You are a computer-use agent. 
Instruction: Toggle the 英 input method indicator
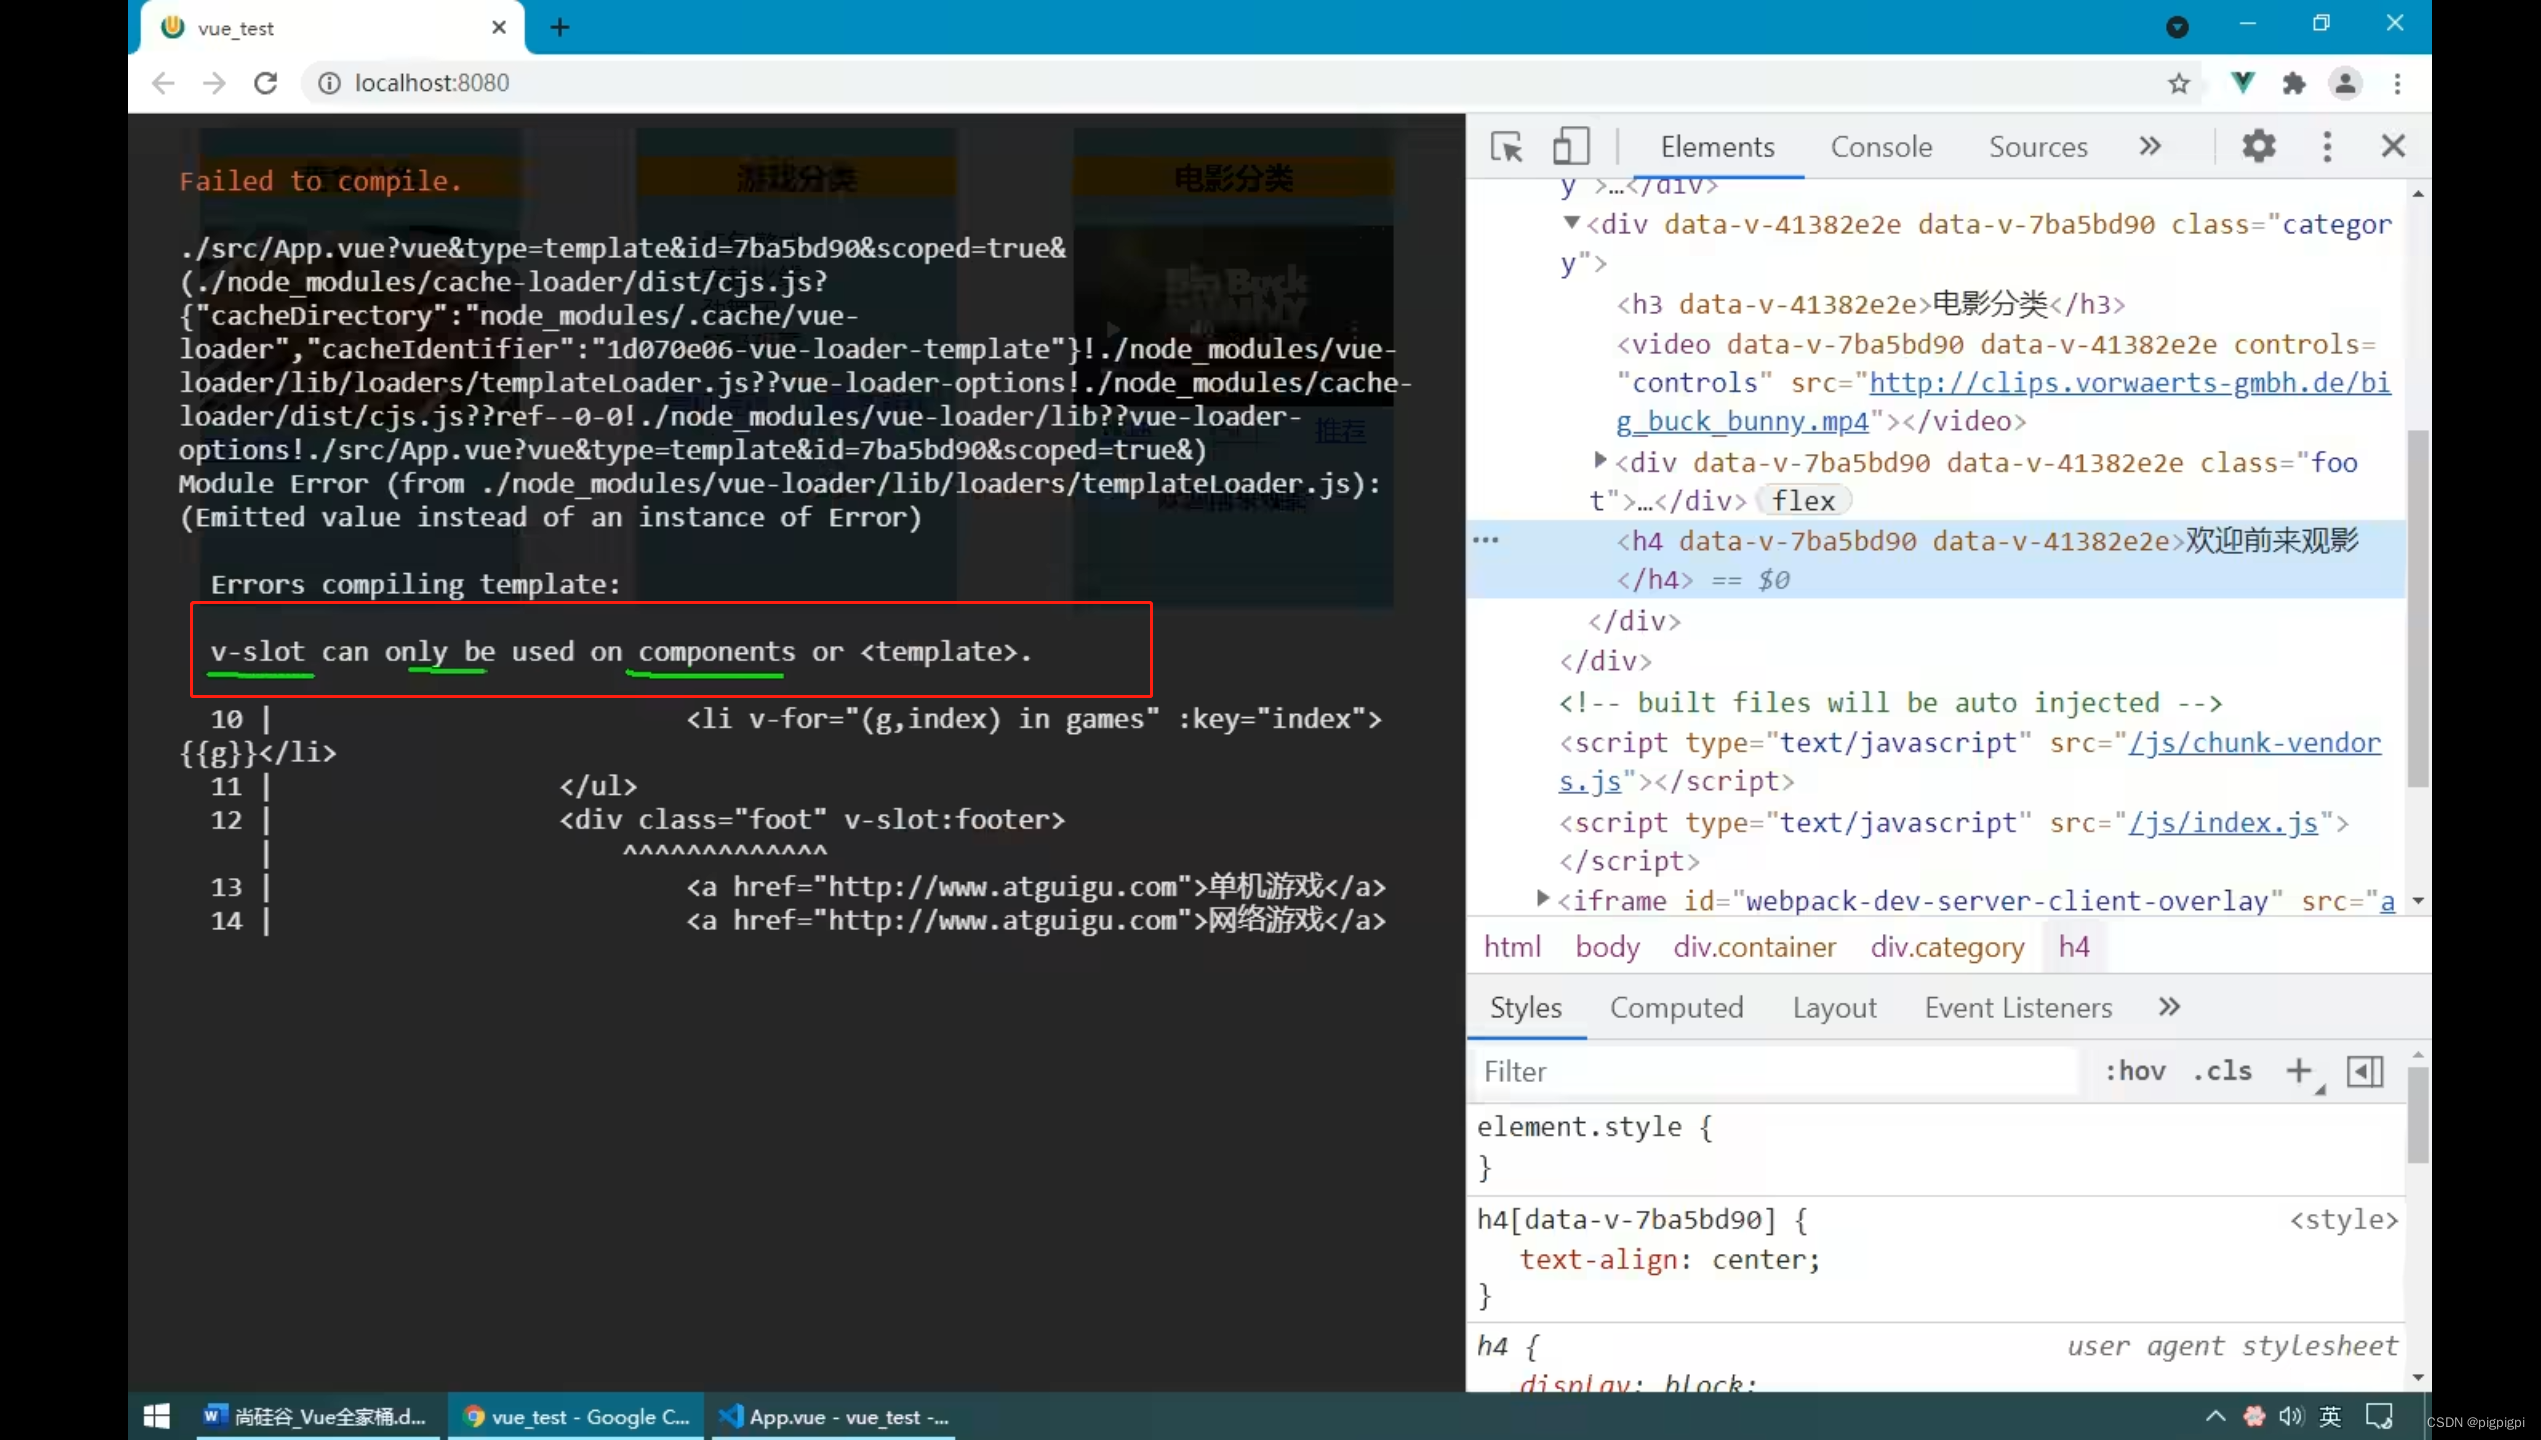2330,1416
